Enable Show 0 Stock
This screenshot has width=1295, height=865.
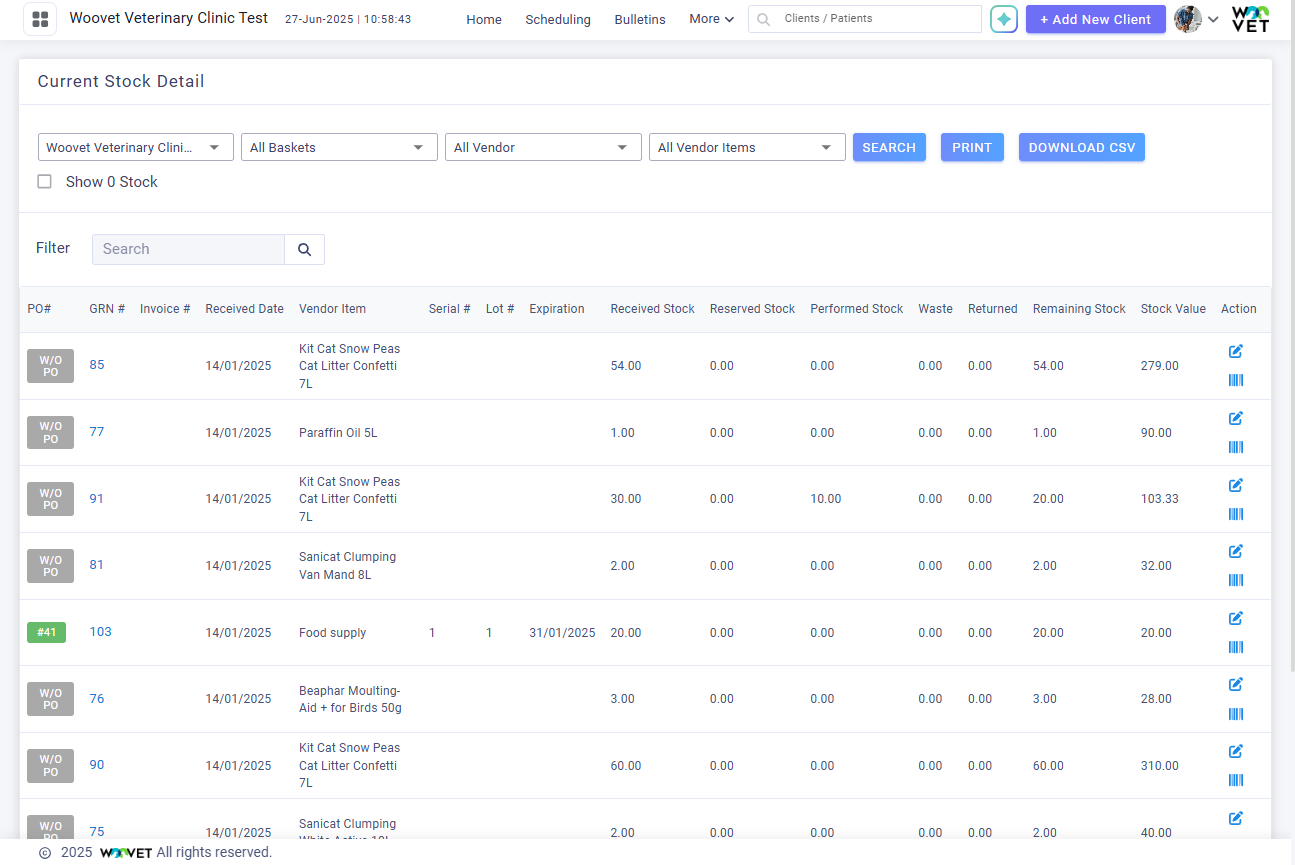(x=44, y=181)
